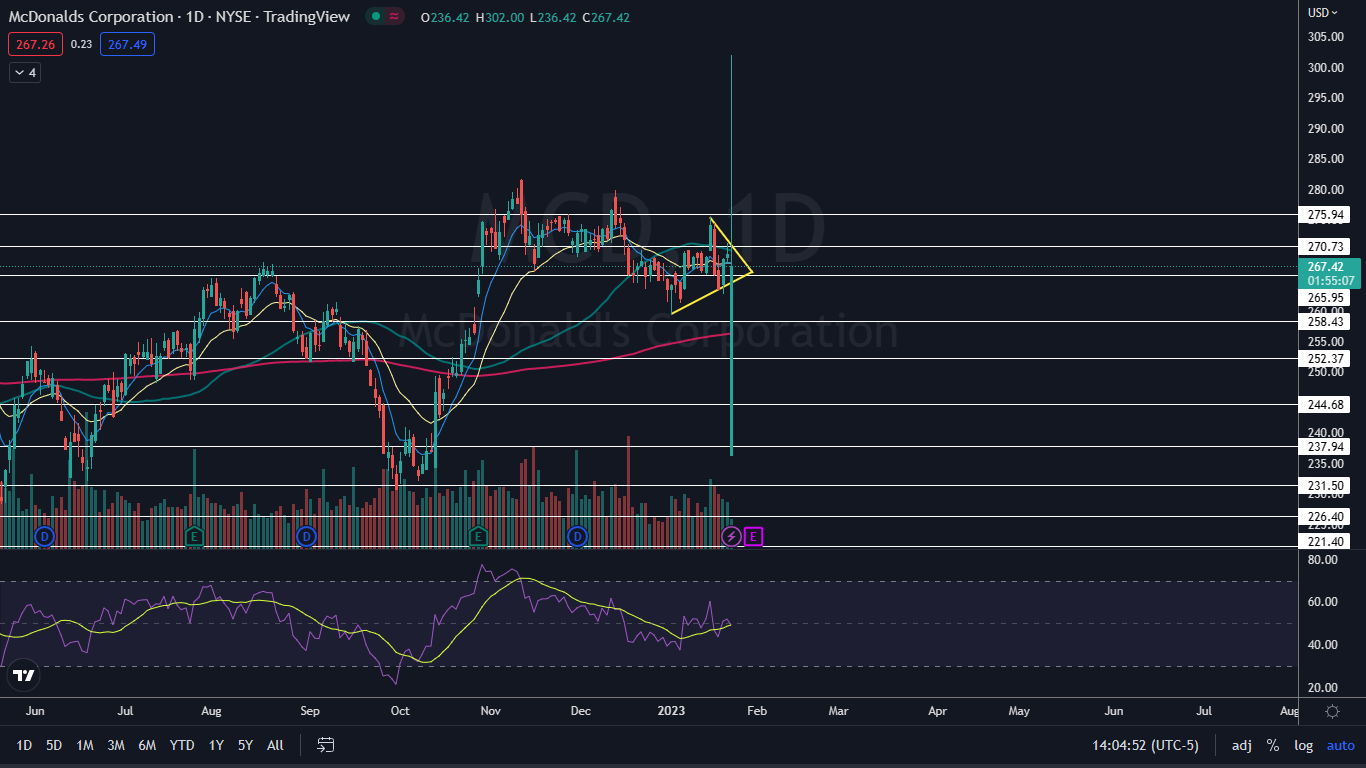
Task: Toggle percent scale mode
Action: (x=1273, y=745)
